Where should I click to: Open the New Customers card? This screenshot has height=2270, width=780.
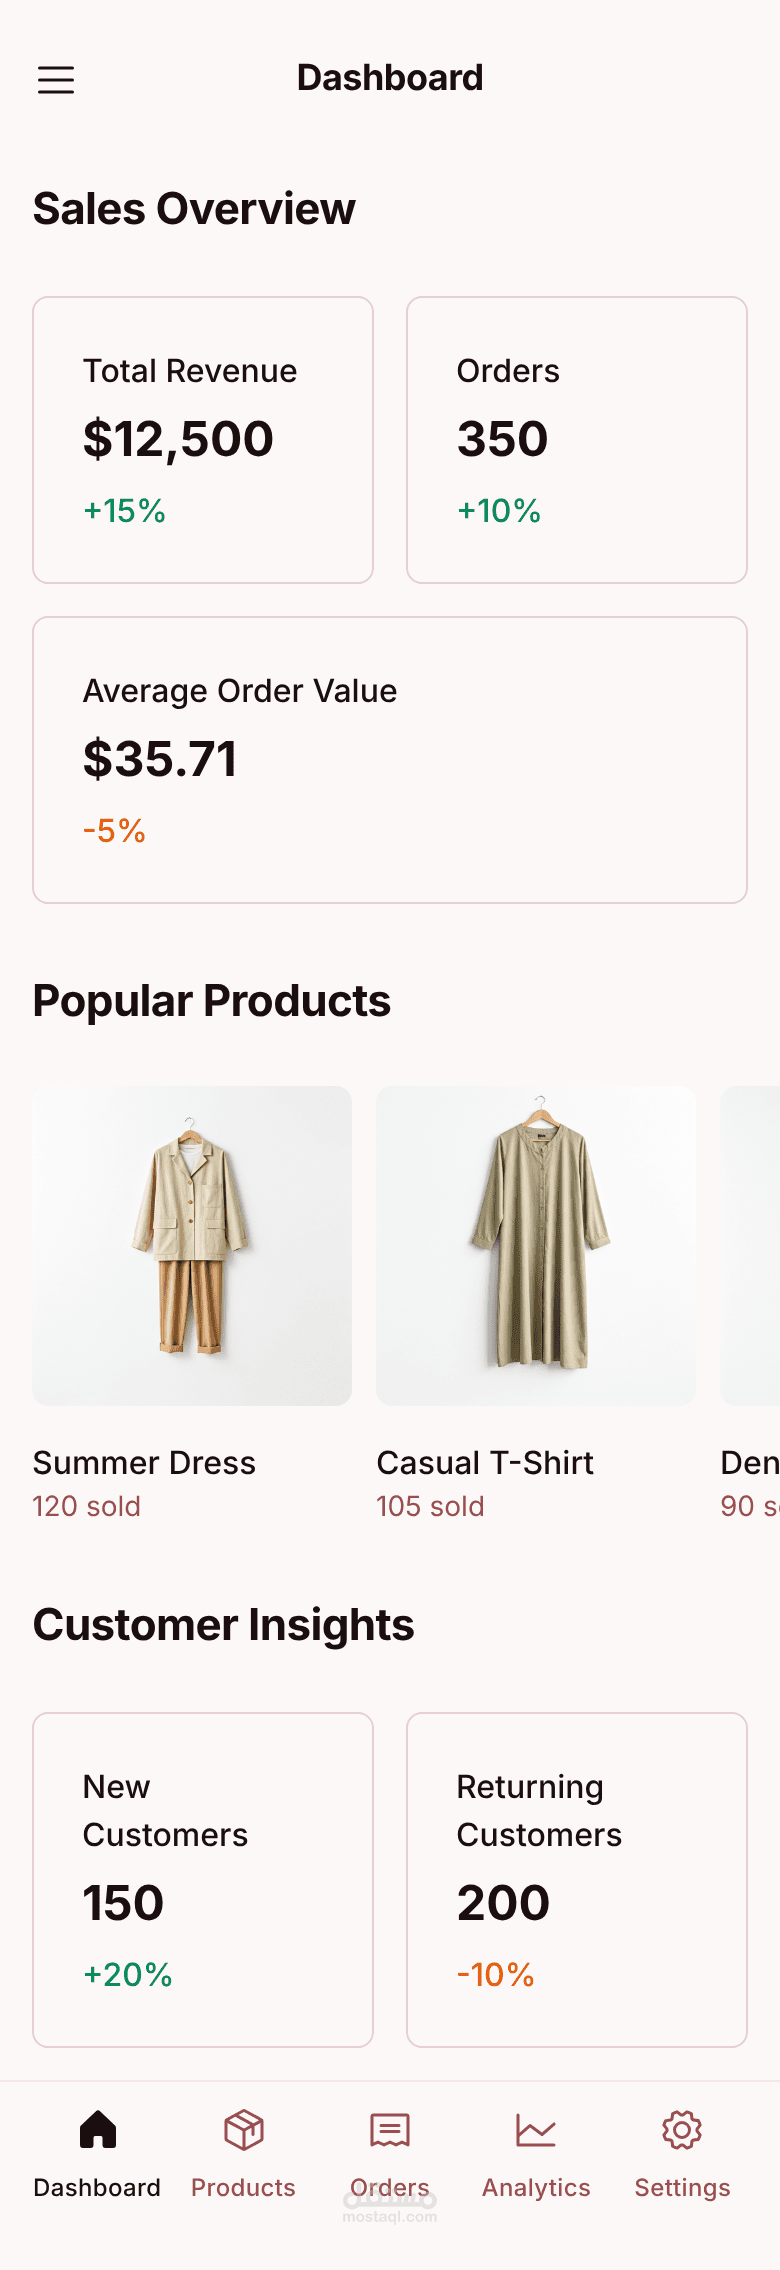203,1880
